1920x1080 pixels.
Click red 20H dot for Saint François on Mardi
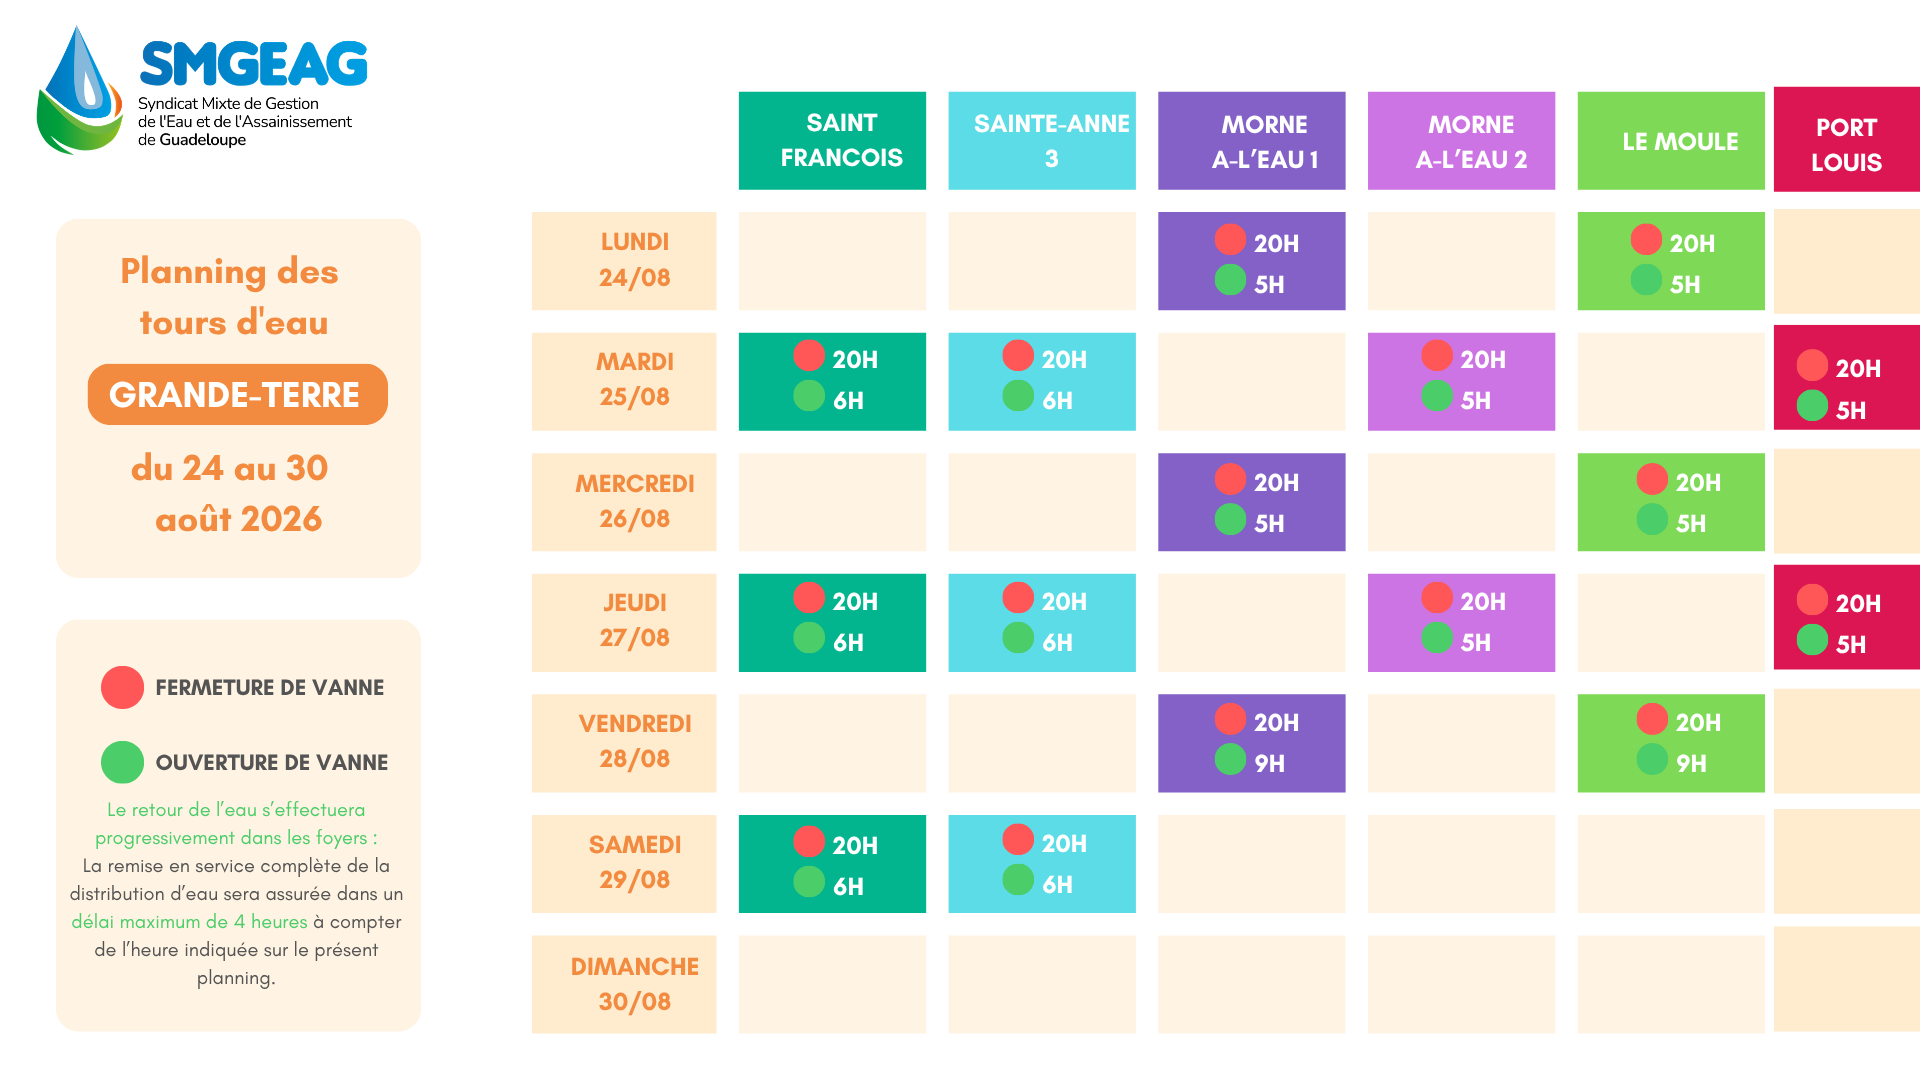pyautogui.click(x=809, y=355)
